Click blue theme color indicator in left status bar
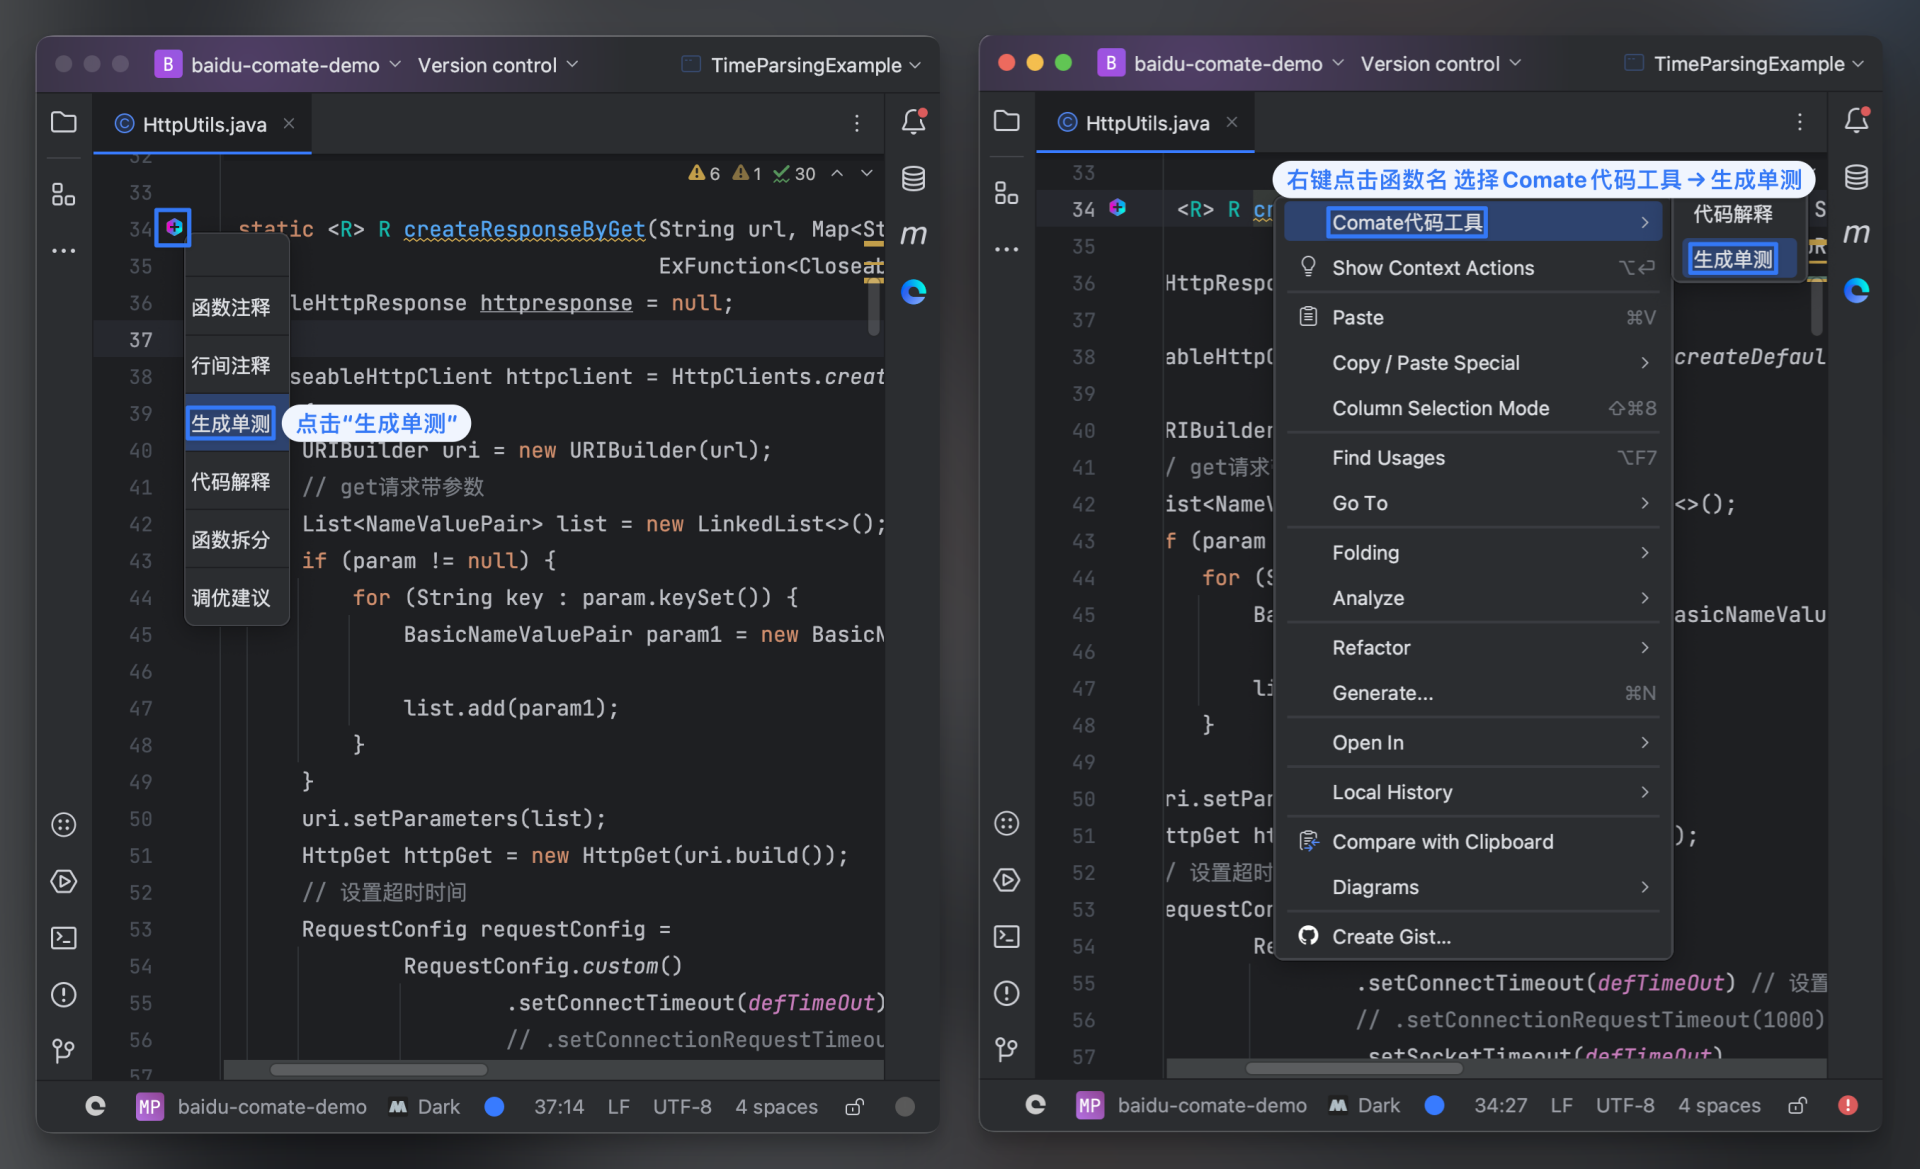The height and width of the screenshot is (1169, 1920). point(494,1106)
